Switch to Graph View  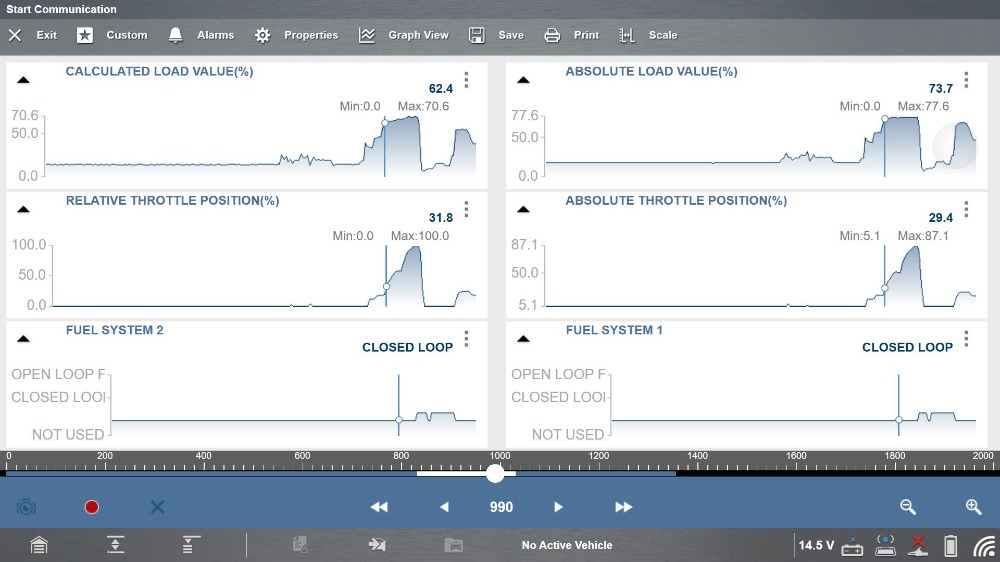point(405,35)
